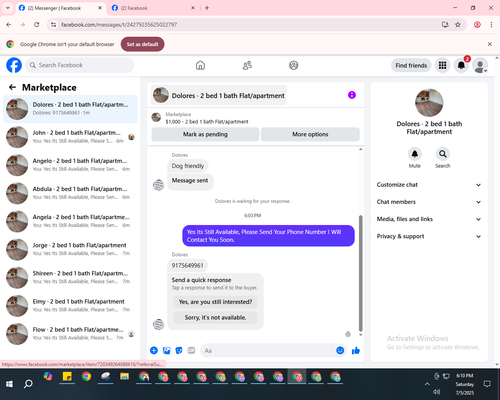Expand Customize chat section

pos(429,185)
